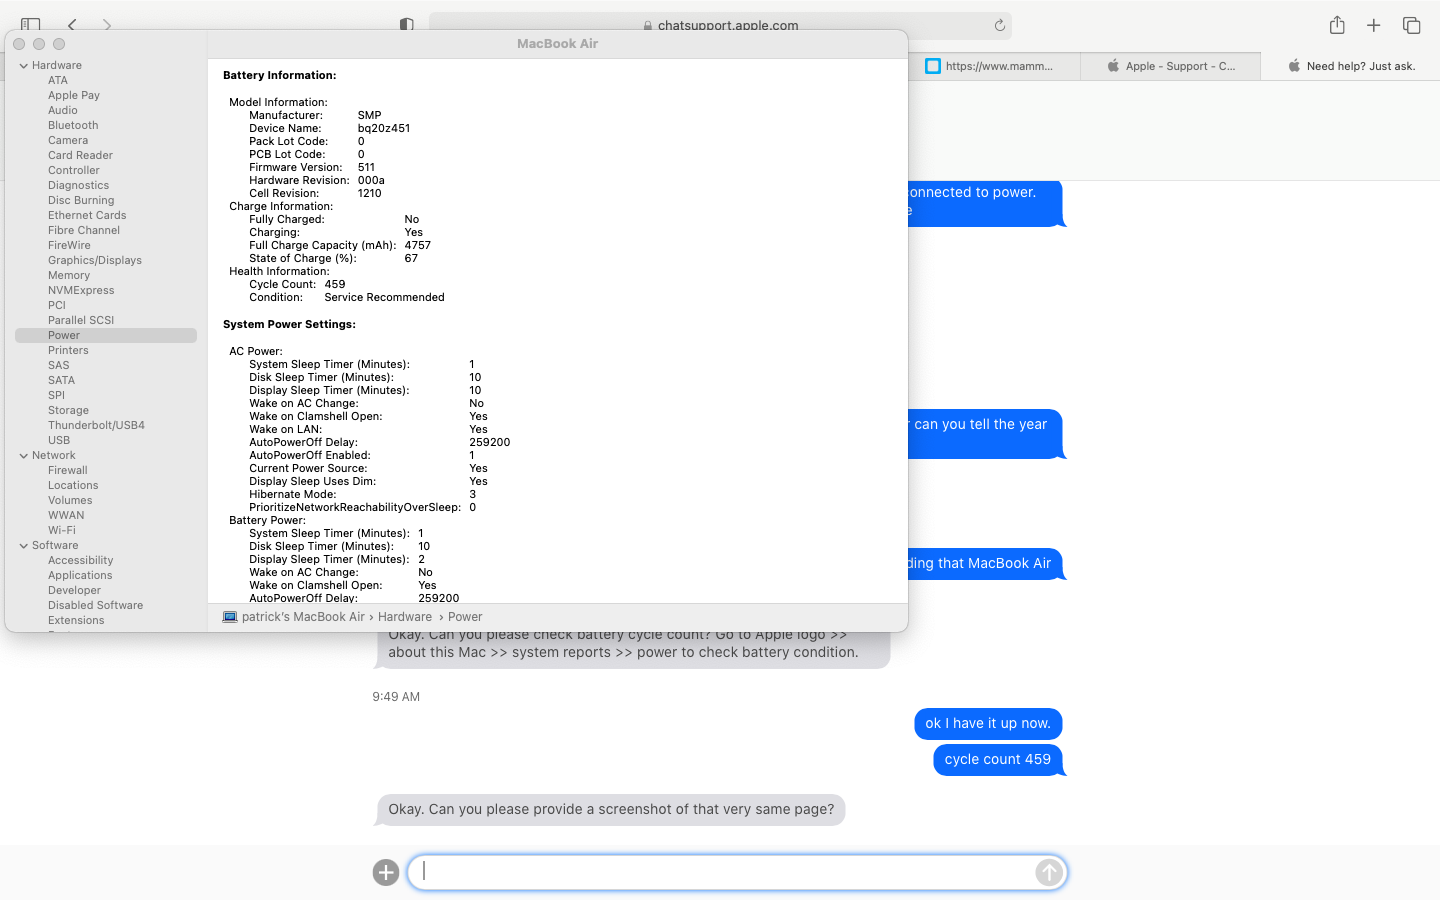The height and width of the screenshot is (900, 1440).
Task: Select Thunderbolt/USB4 in the sidebar
Action: point(96,426)
